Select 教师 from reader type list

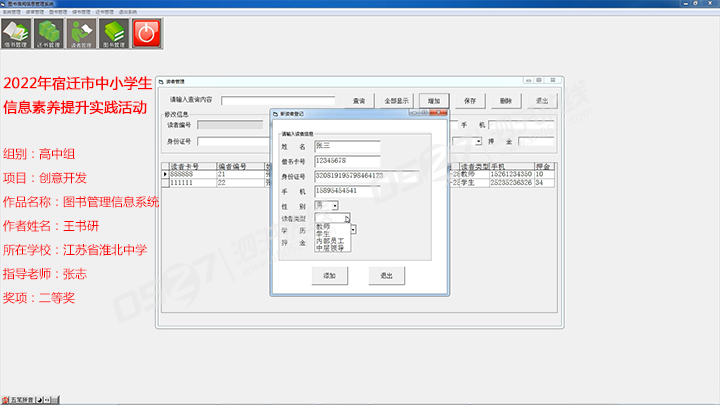pyautogui.click(x=332, y=227)
